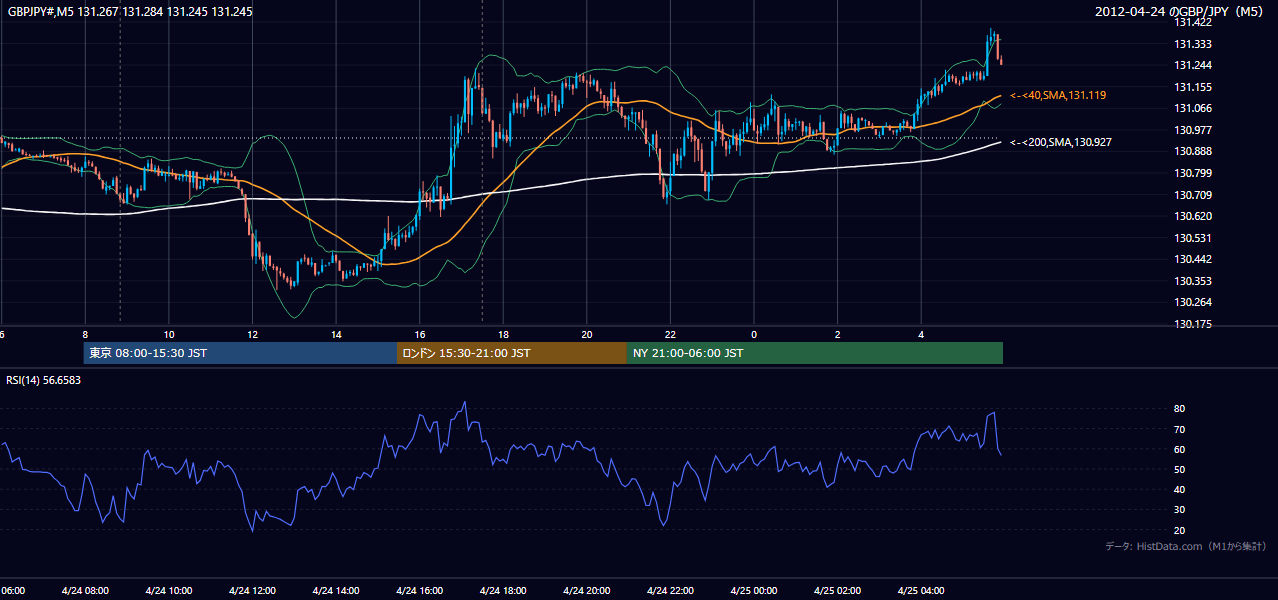Click the 4/24 22:00 time label
The height and width of the screenshot is (600, 1278).
(669, 591)
